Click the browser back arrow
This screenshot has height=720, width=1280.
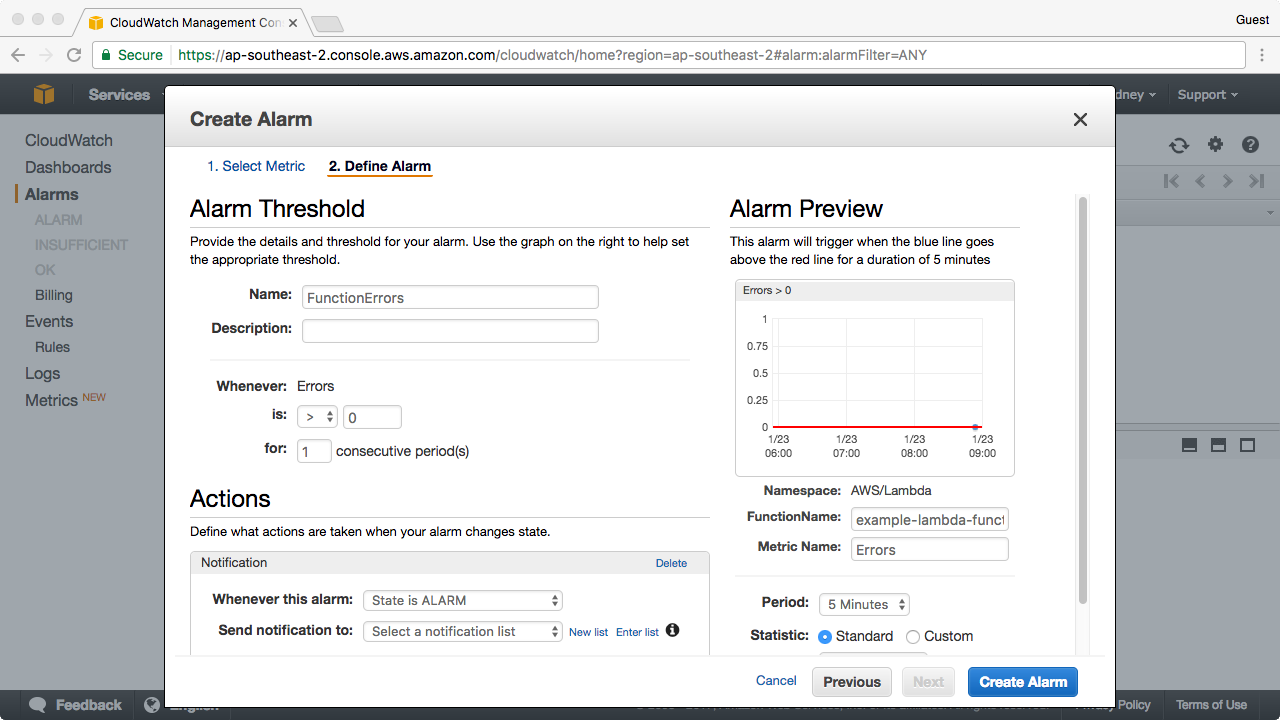[x=18, y=55]
